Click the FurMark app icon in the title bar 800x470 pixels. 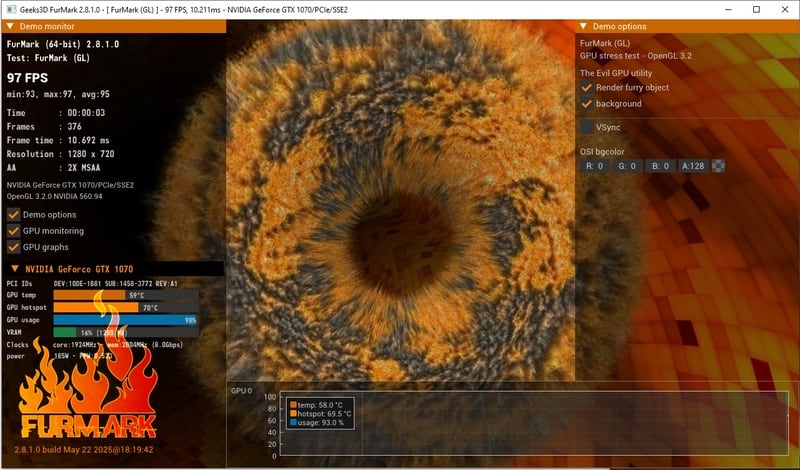point(10,9)
